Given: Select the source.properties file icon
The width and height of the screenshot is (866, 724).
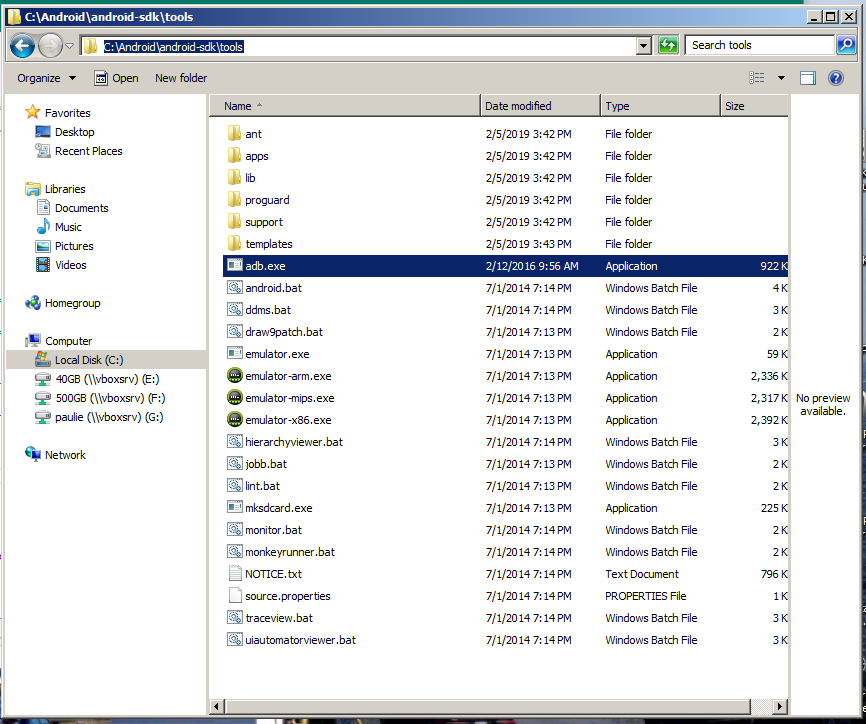Looking at the screenshot, I should pos(235,595).
